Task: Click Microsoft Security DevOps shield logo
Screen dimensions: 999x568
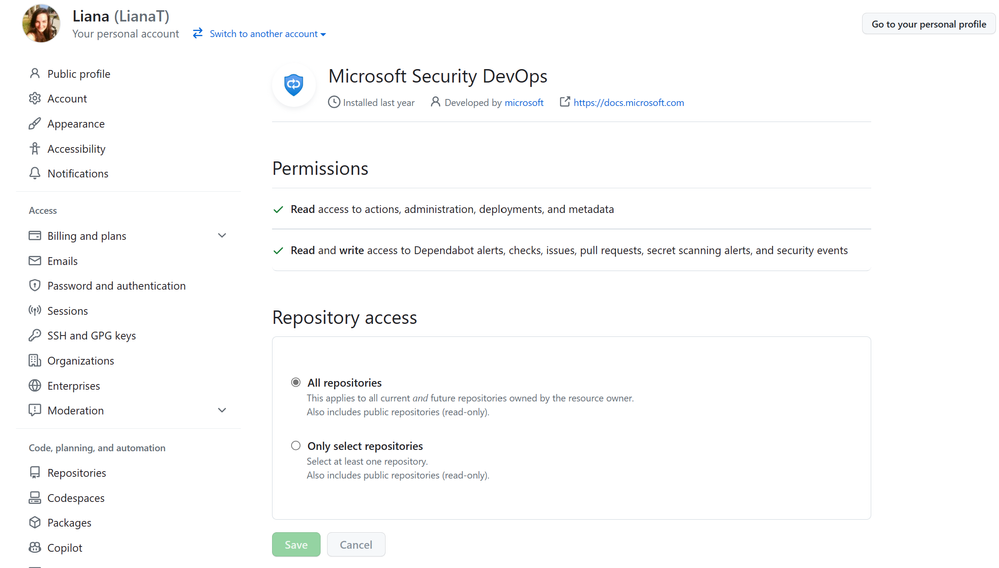Action: (x=294, y=85)
